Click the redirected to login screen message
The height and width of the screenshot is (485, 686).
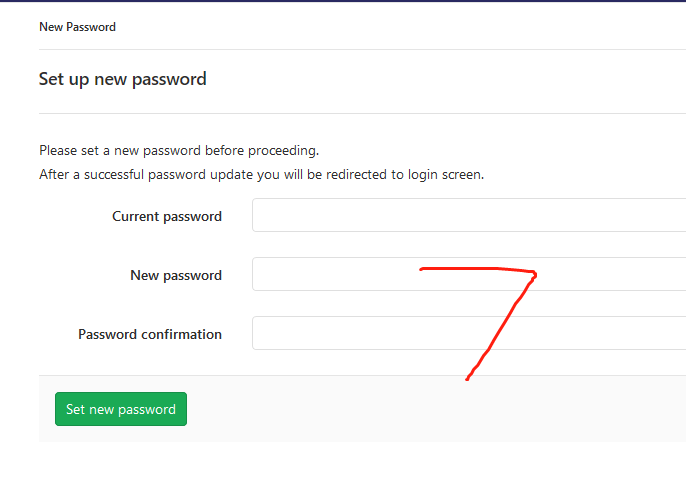[262, 175]
